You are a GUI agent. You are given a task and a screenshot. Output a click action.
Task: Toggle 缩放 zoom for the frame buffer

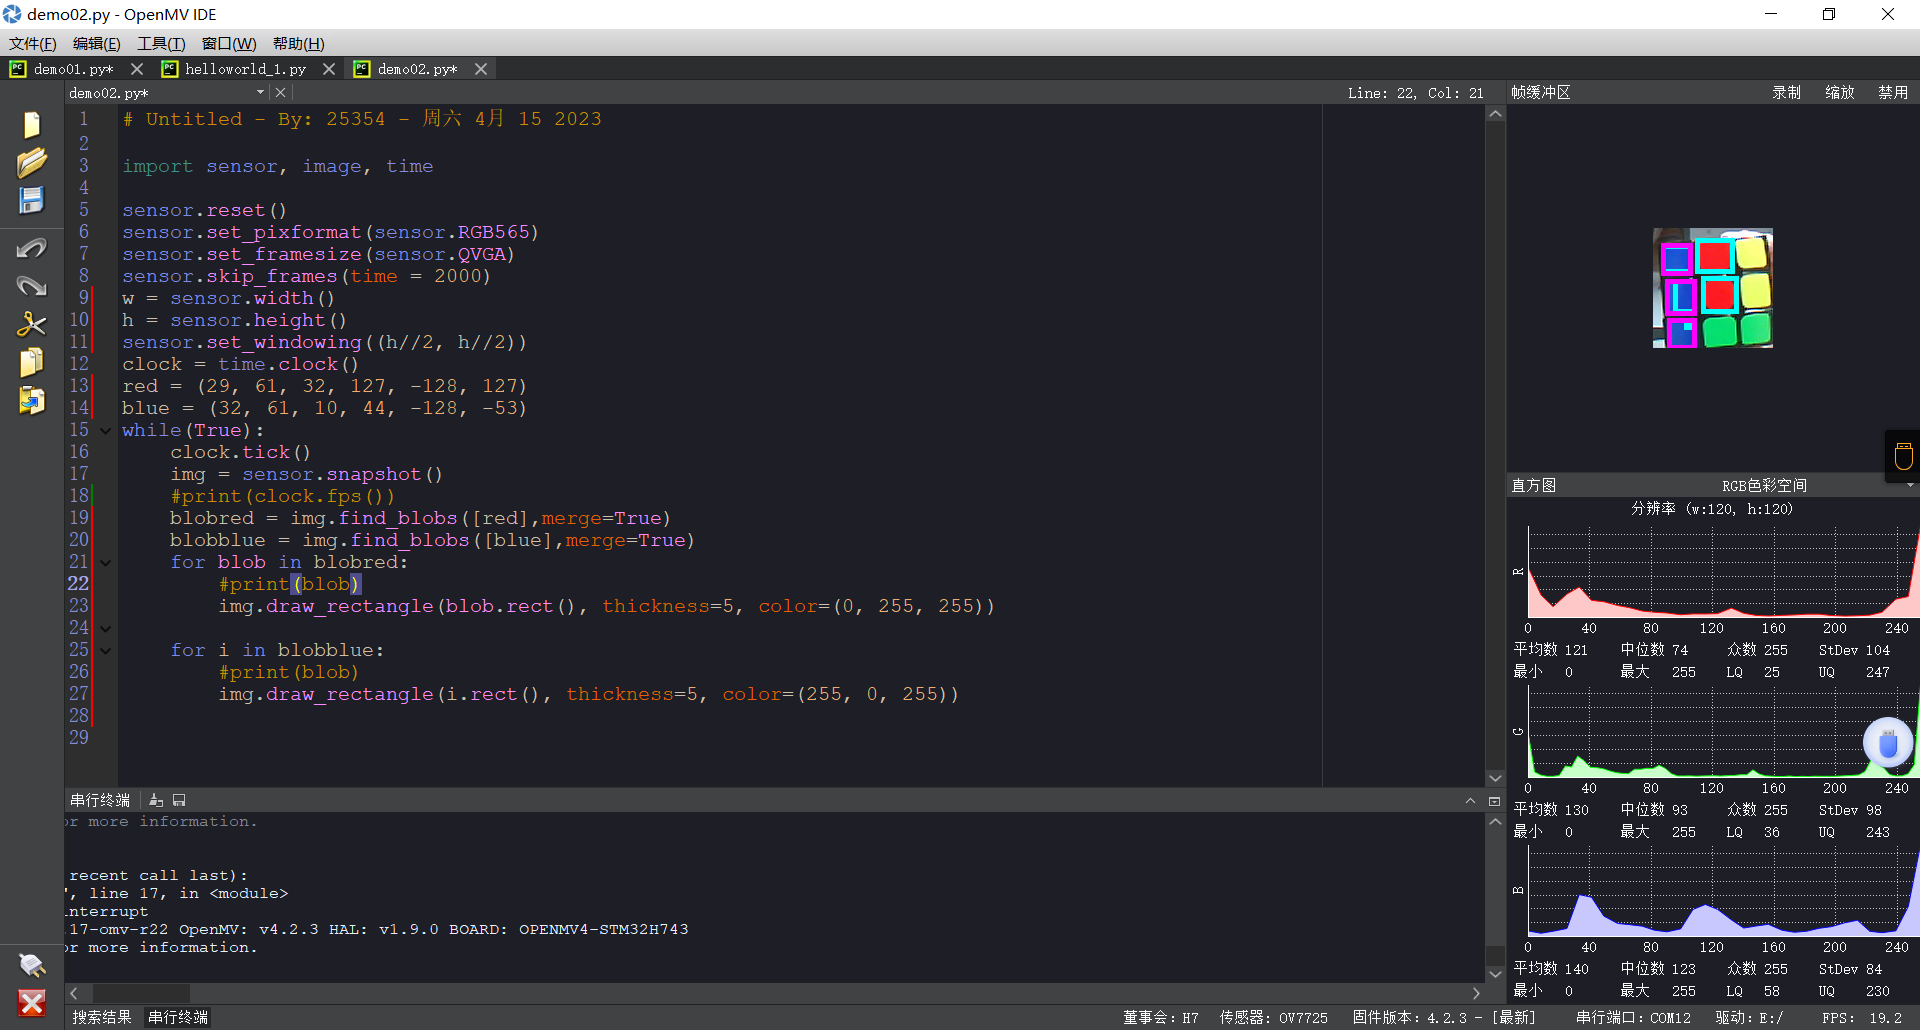point(1839,92)
